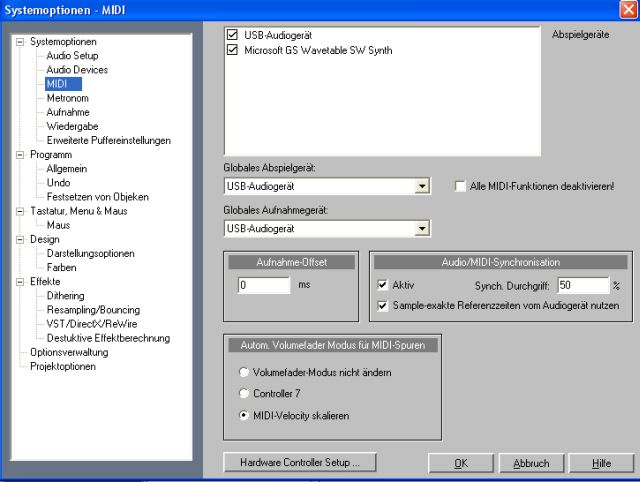Viewport: 640px width, 482px height.
Task: Collapse the Programm tree node
Action: (x=20, y=155)
